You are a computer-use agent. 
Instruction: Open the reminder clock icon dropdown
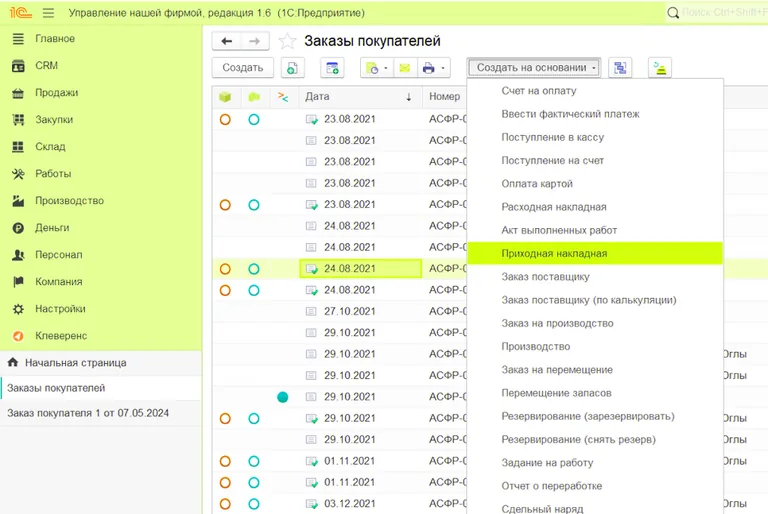pyautogui.click(x=375, y=68)
